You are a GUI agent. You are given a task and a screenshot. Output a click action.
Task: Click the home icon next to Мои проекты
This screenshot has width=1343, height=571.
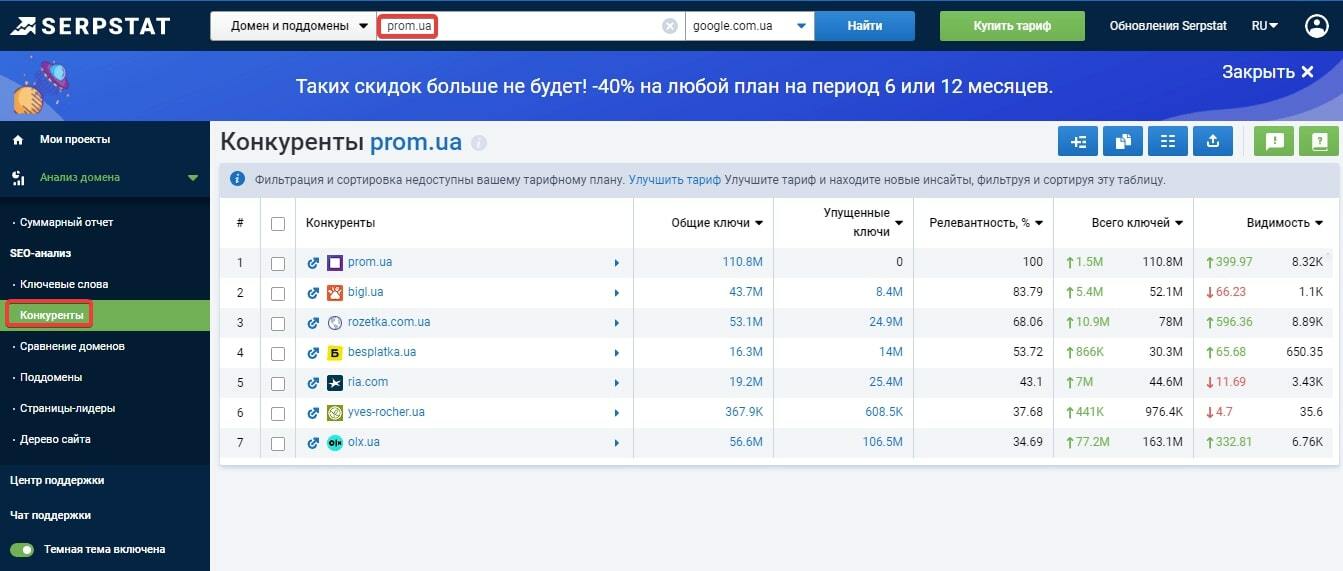18,140
